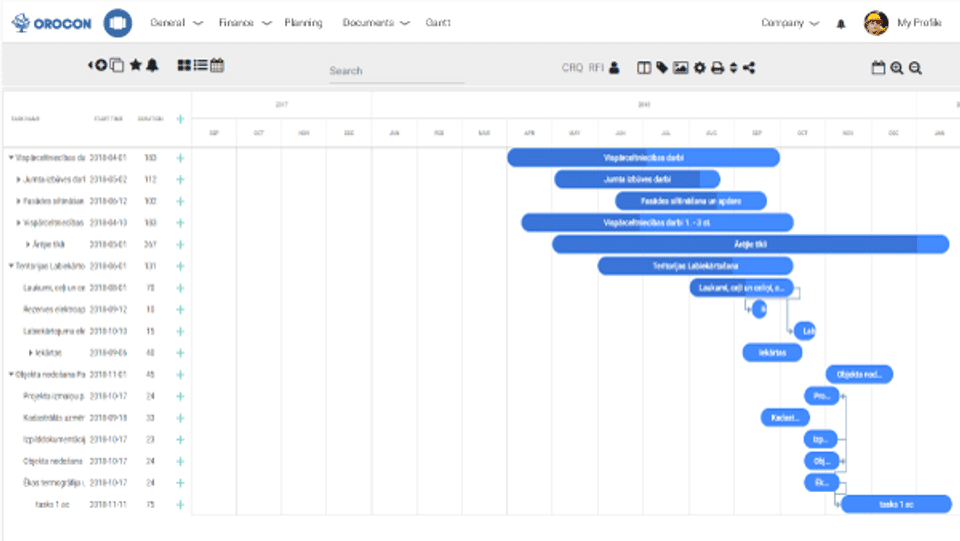The height and width of the screenshot is (541, 960).
Task: Add subtask to Ārējie tīkli row
Action: click(180, 245)
